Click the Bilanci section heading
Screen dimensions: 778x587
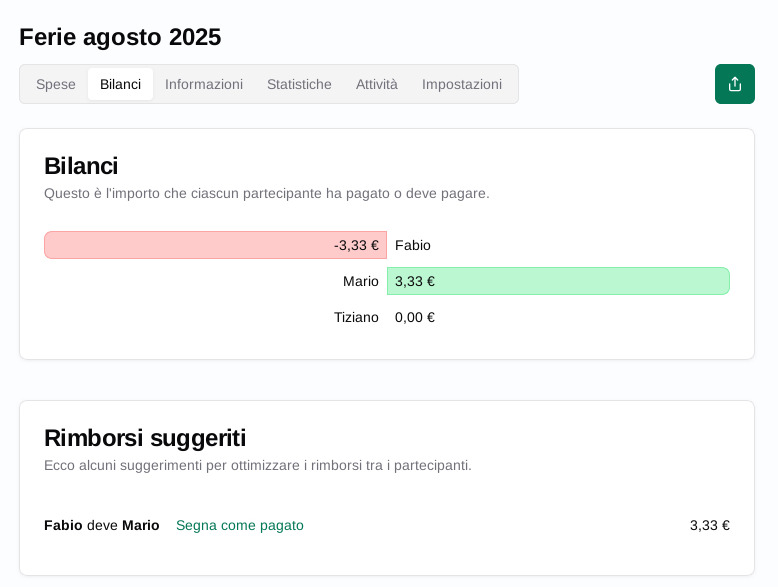81,166
